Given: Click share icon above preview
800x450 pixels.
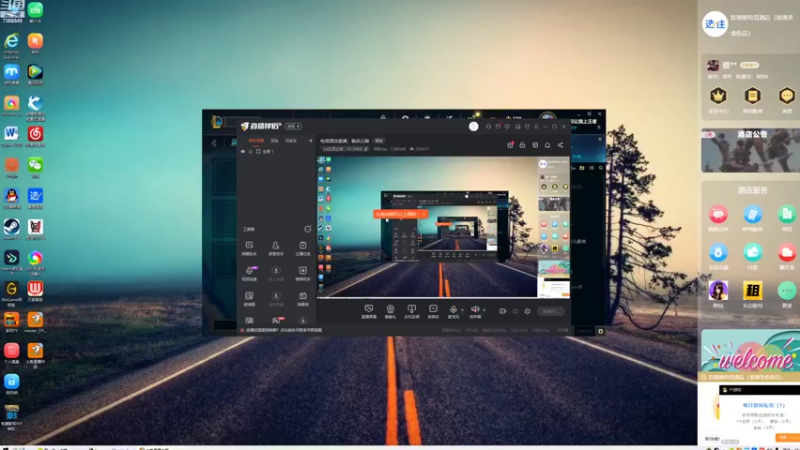Looking at the screenshot, I should pos(560,145).
